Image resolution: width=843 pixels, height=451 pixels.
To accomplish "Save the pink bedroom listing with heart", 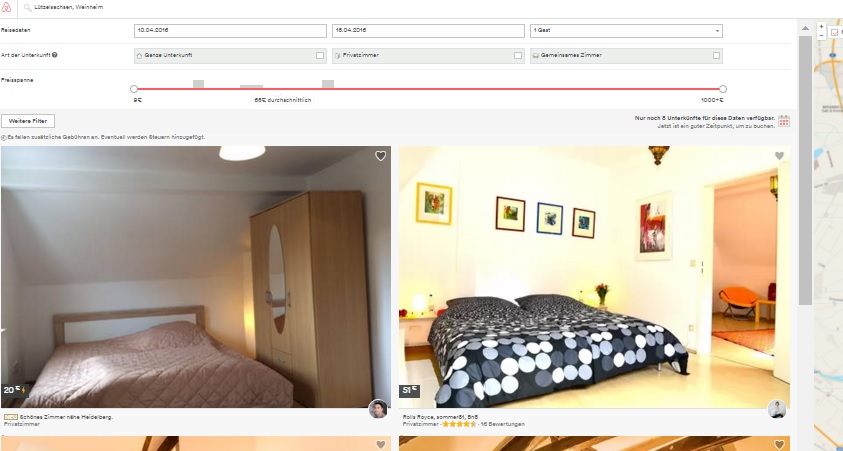I will coord(380,156).
